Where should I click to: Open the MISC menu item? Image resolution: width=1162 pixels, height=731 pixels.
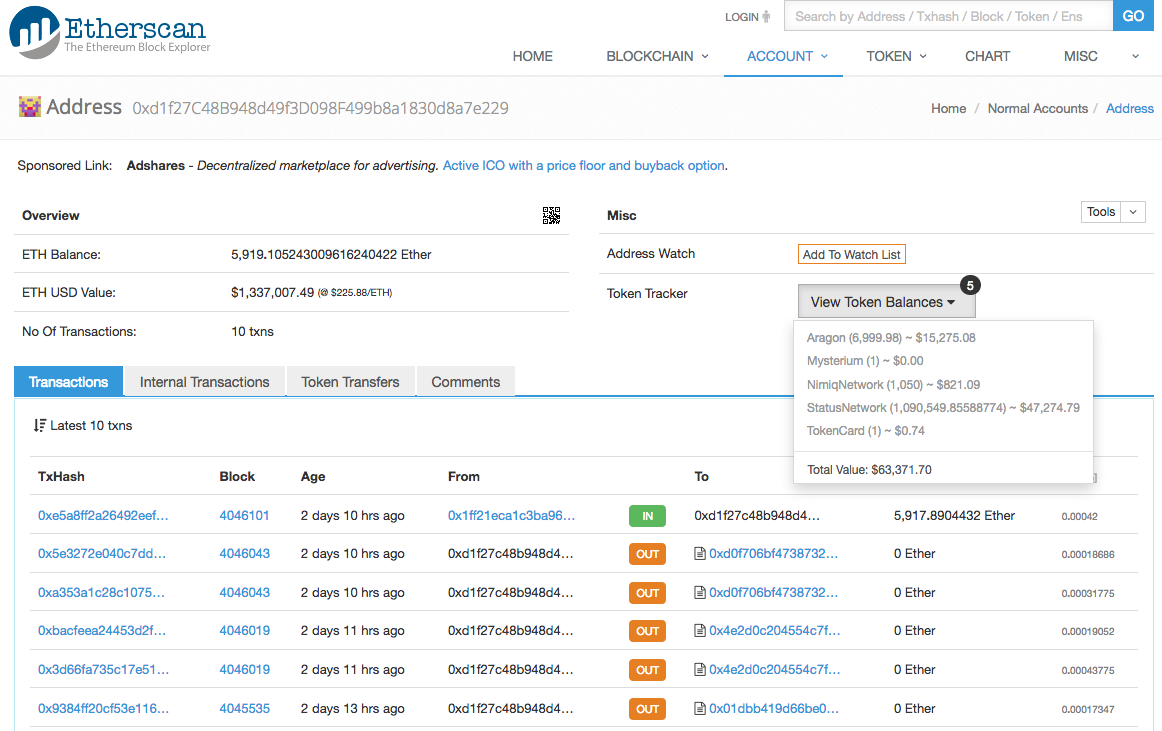click(x=1080, y=56)
